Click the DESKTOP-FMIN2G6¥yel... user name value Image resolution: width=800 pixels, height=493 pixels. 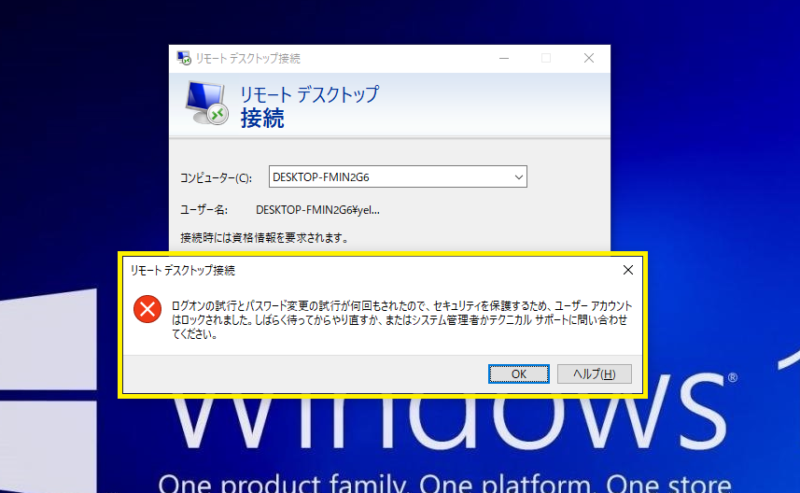coord(317,210)
